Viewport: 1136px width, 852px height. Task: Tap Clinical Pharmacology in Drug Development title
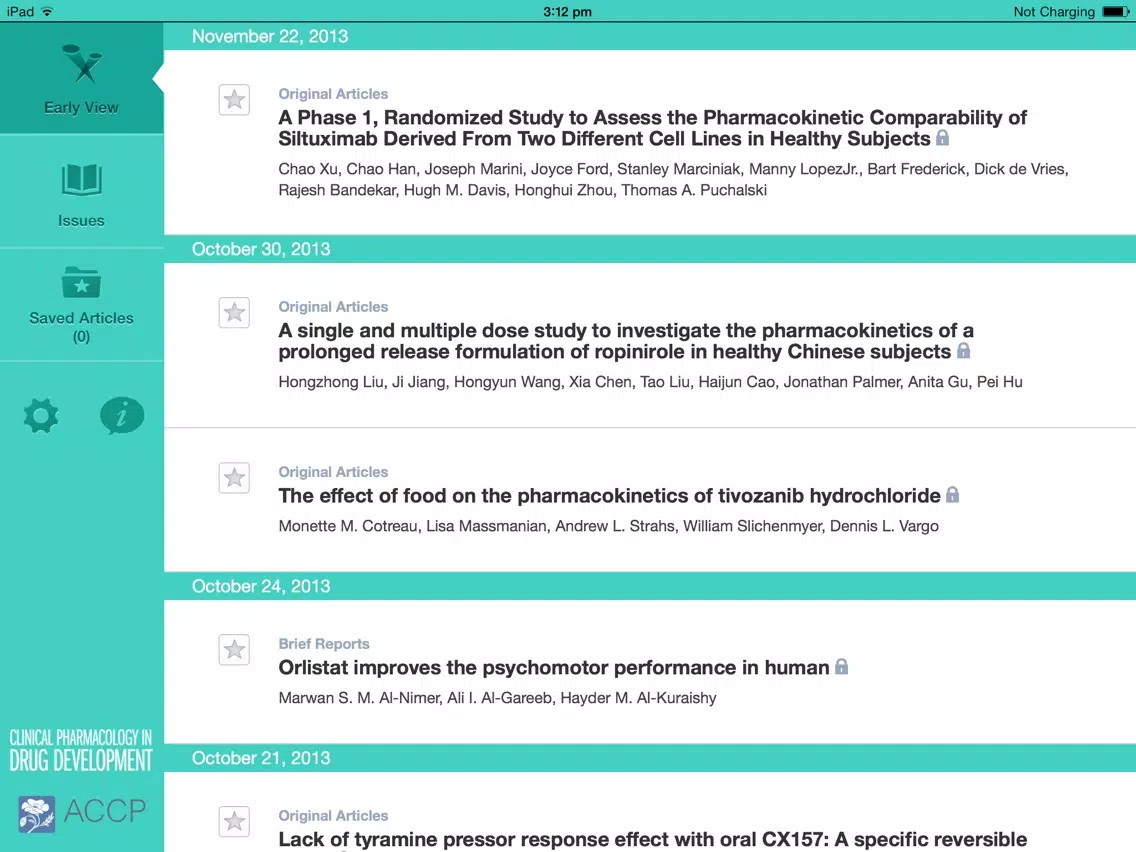[x=81, y=751]
